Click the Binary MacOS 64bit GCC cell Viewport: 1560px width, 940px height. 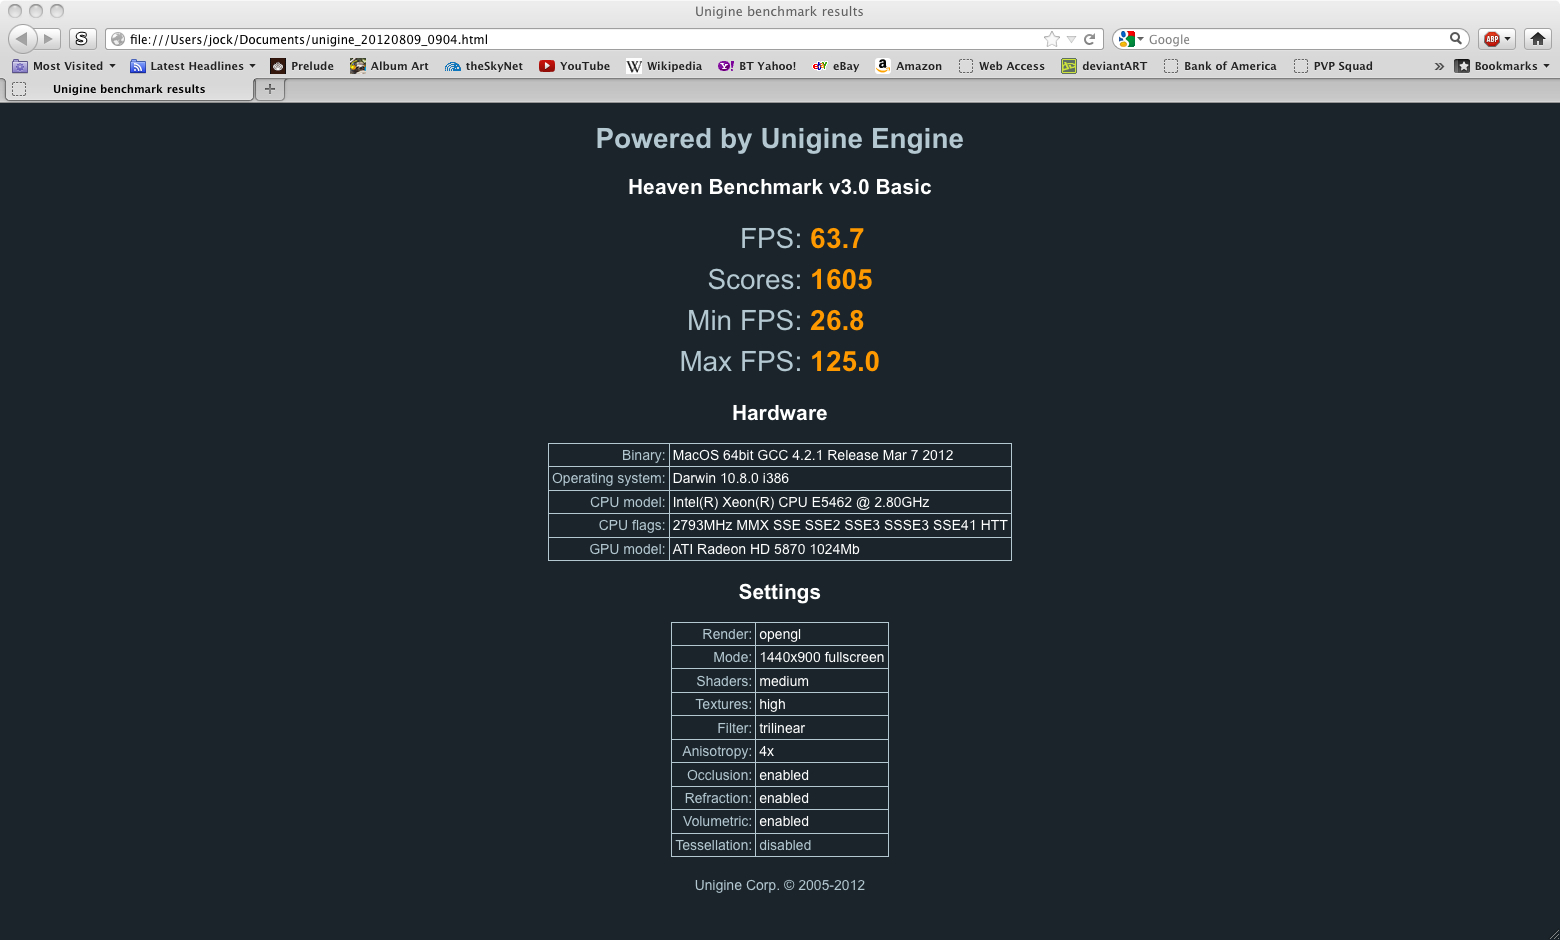(840, 455)
